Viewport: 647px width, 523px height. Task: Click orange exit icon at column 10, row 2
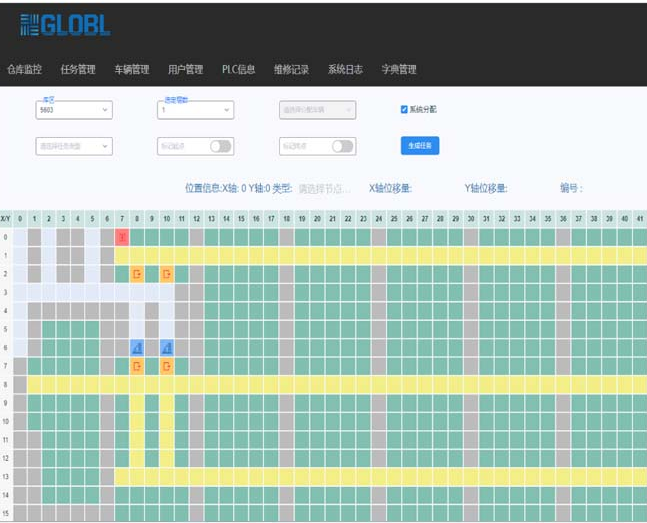tap(167, 274)
